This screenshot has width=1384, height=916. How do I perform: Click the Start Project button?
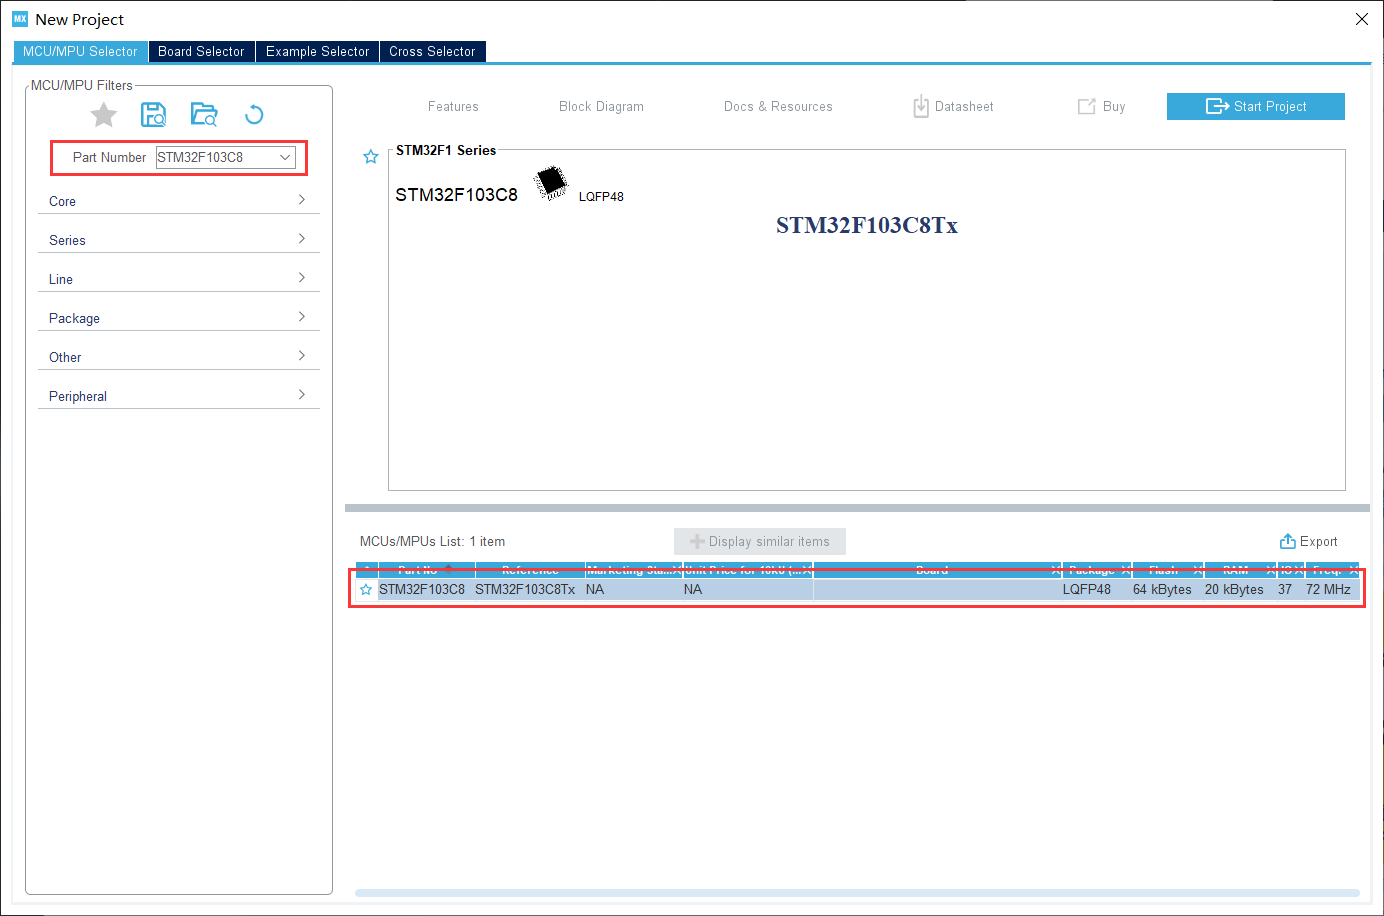[x=1256, y=106]
